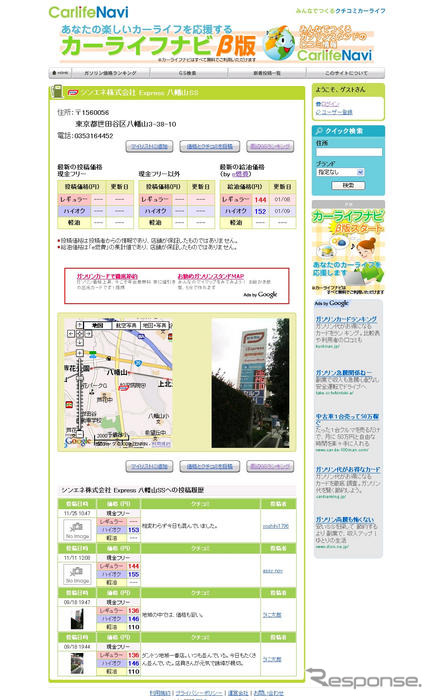Click the regular price 144 in 給油価格 table
This screenshot has height=700, width=433.
click(260, 200)
